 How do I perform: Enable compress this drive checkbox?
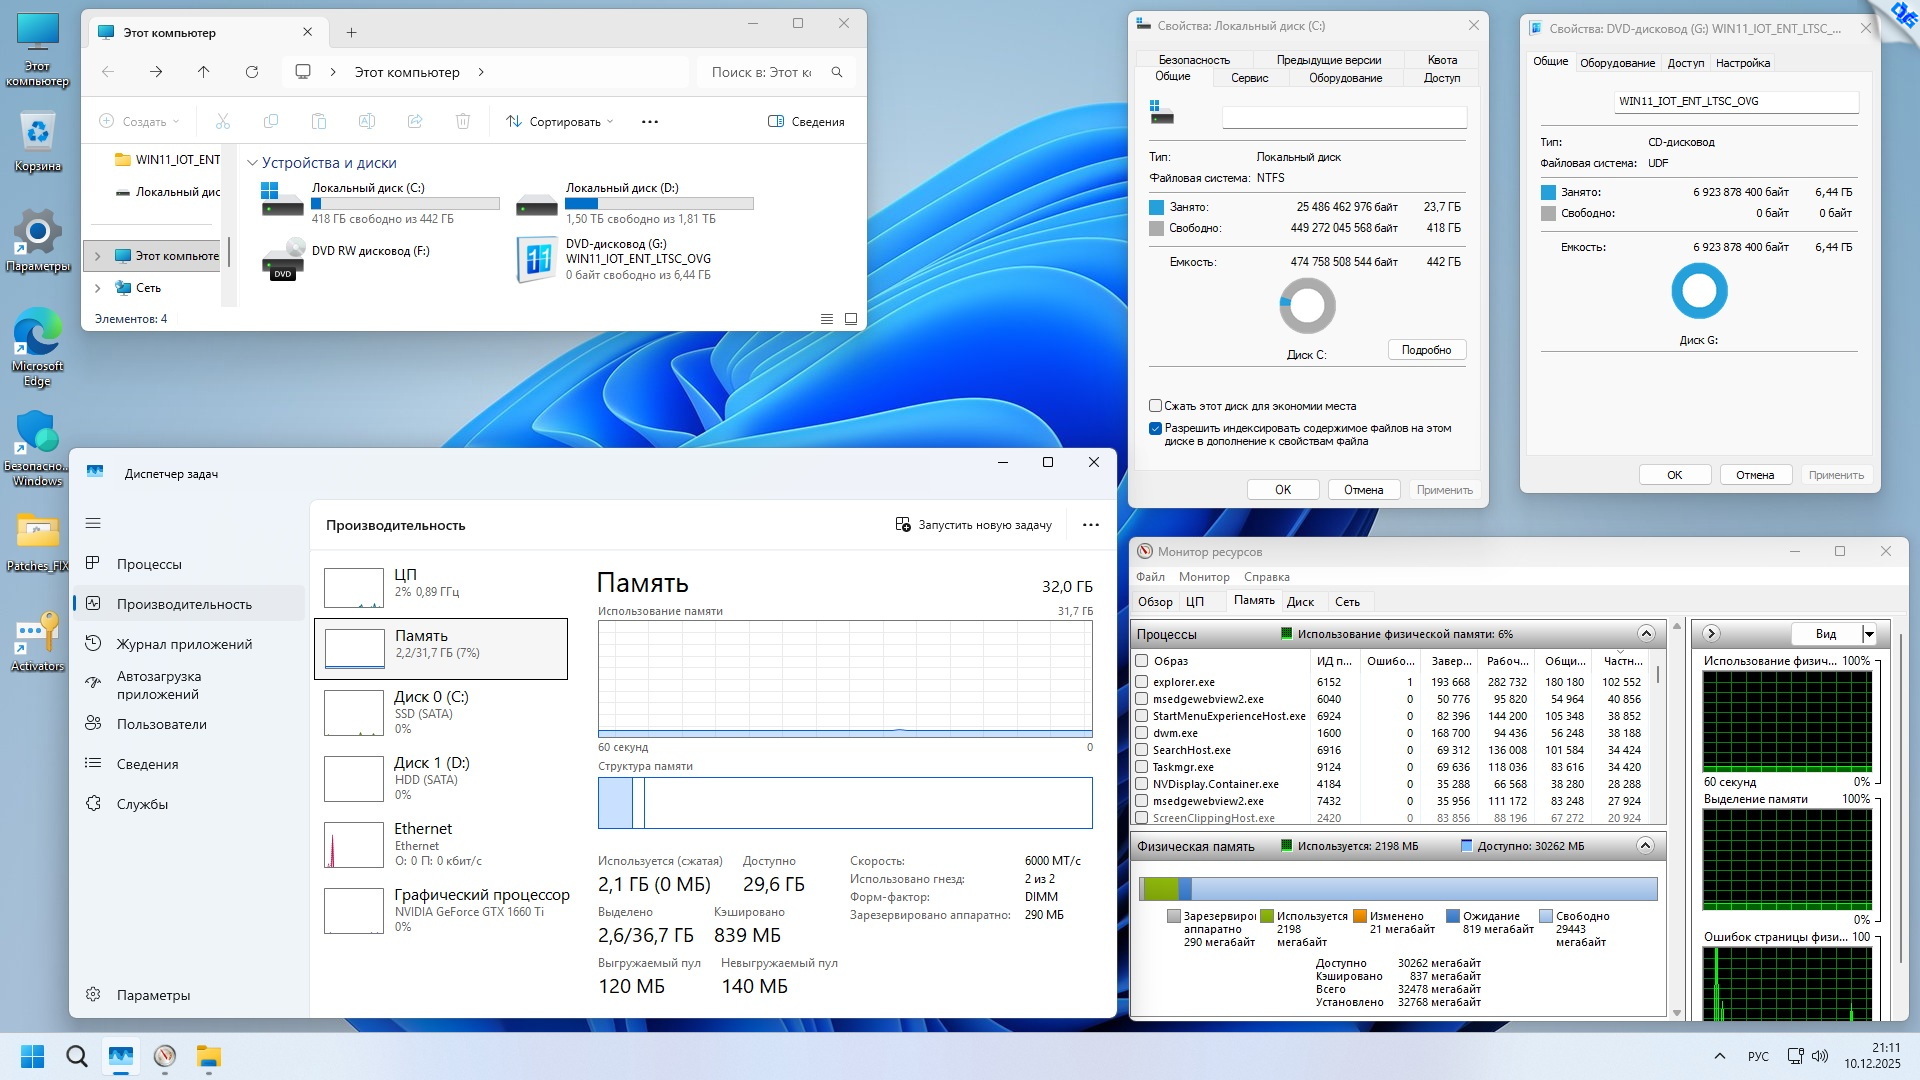pos(1155,406)
